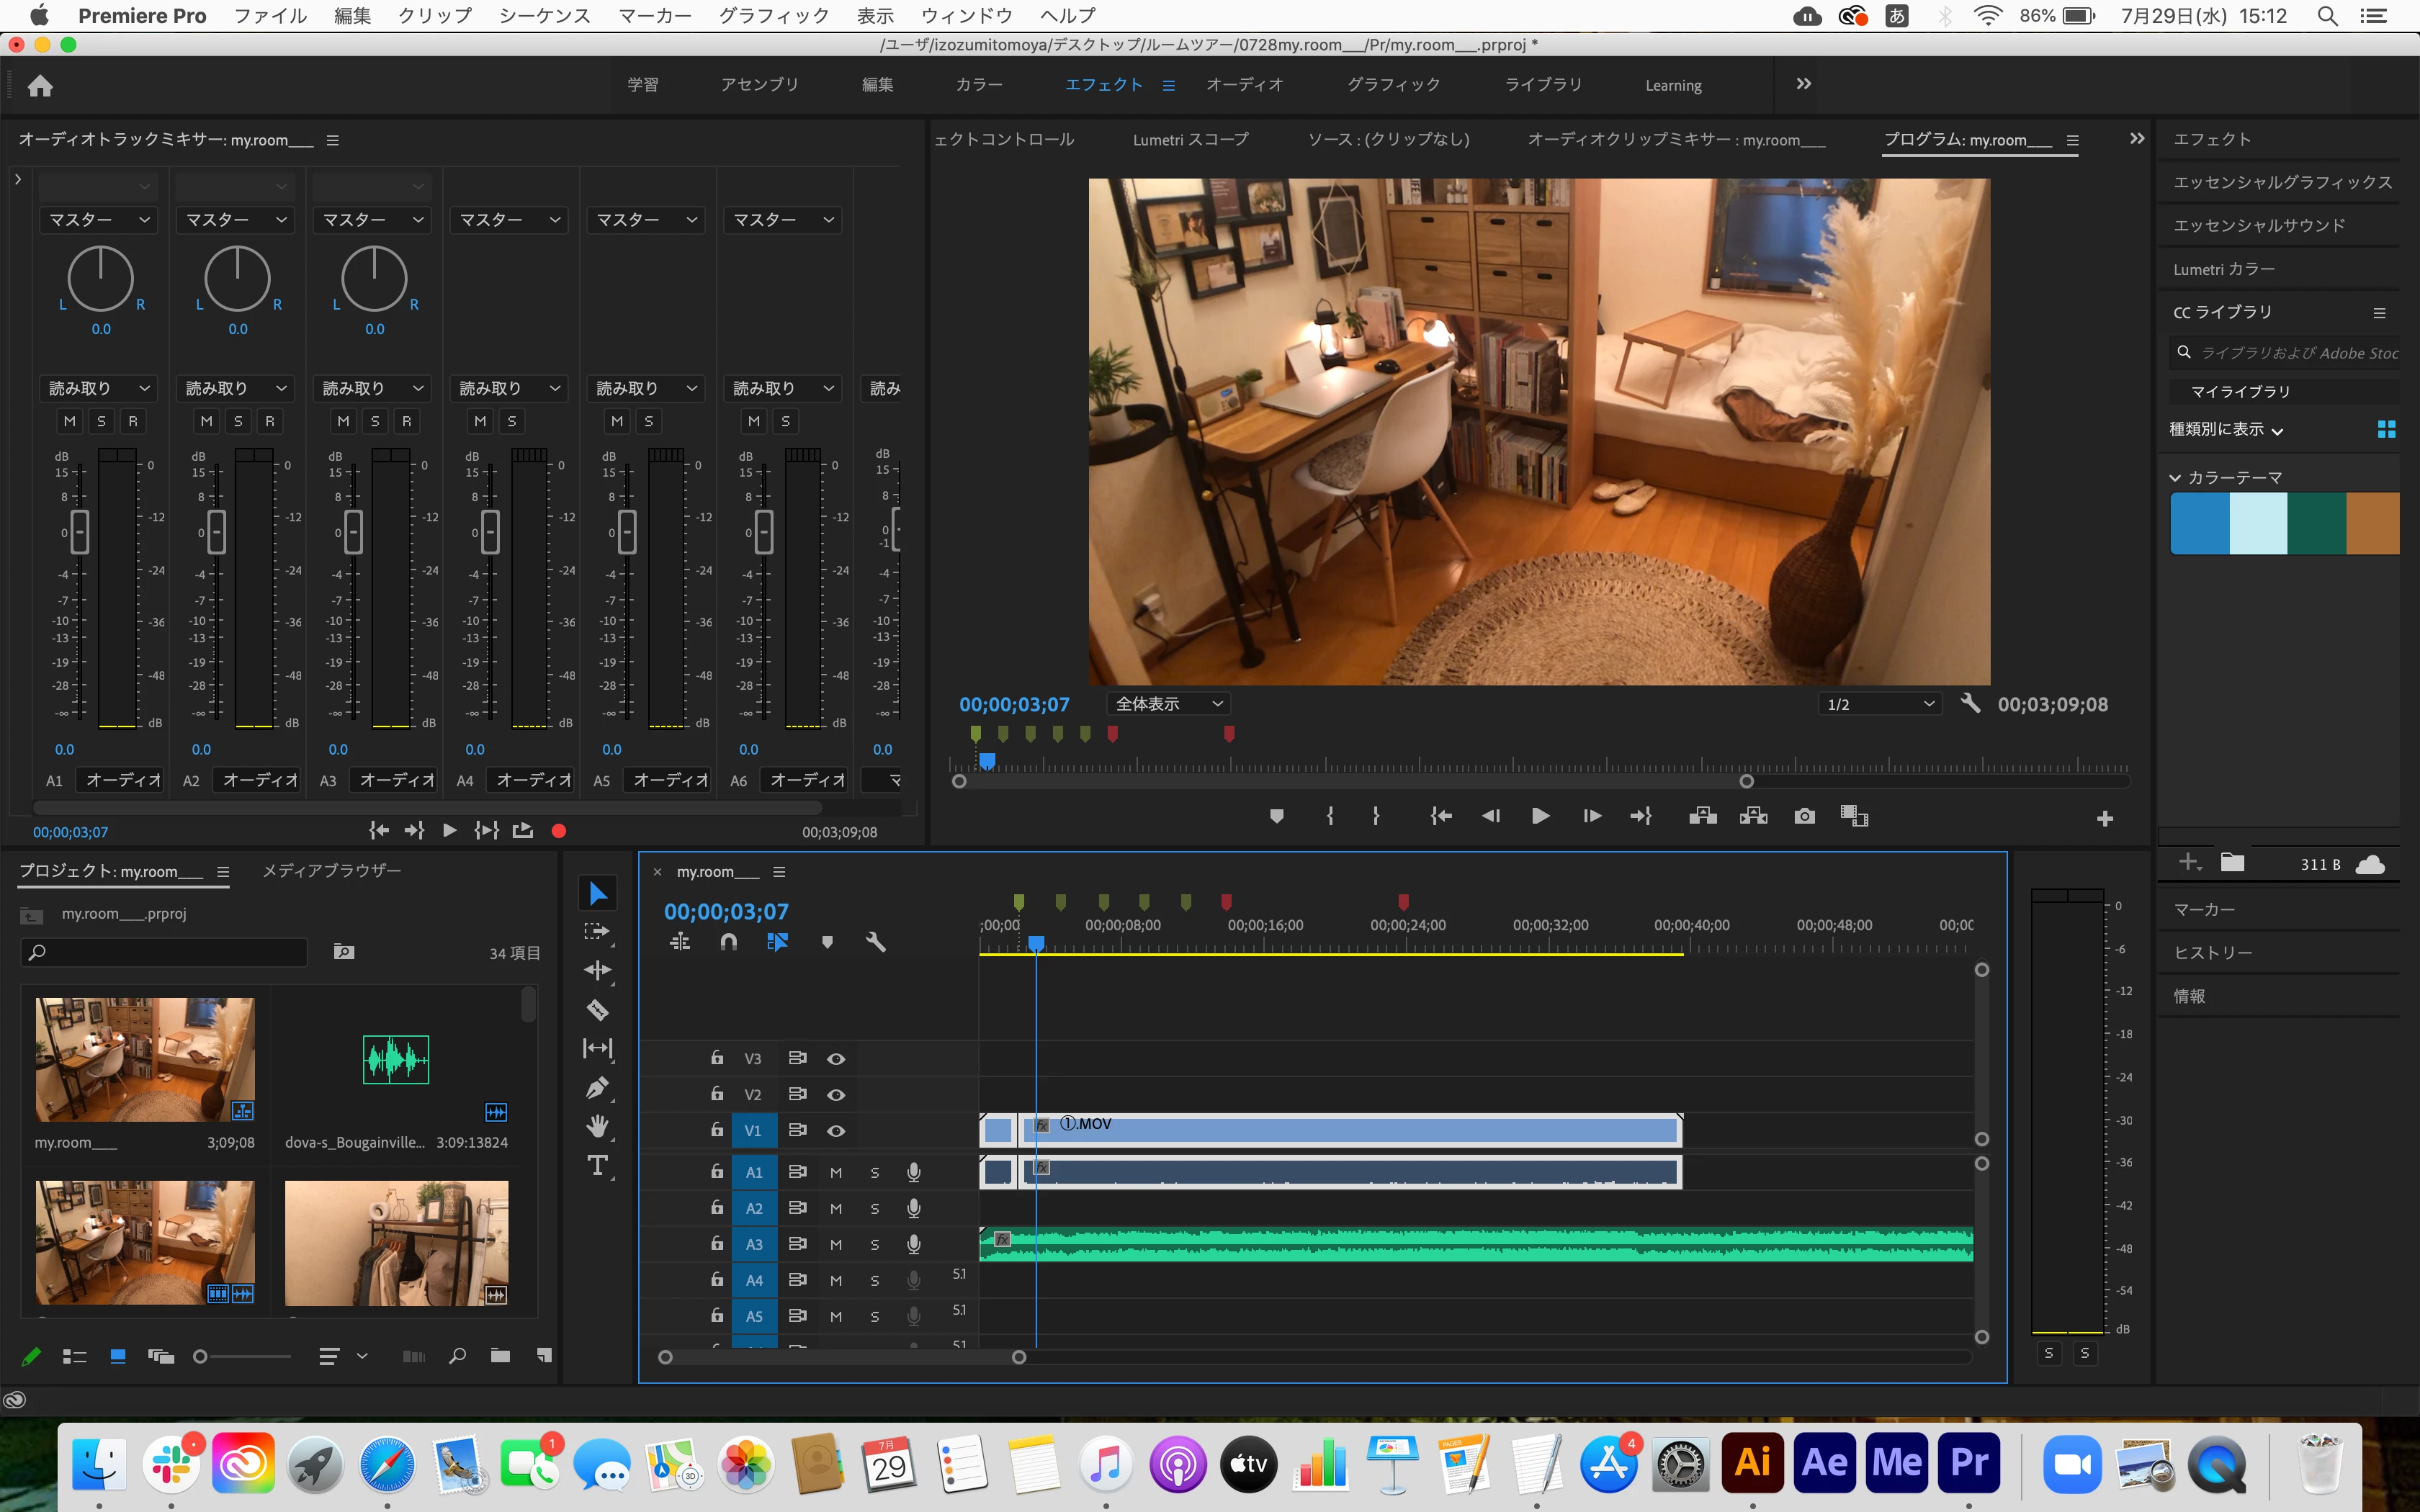Open the Lumetri カラー panel
This screenshot has height=1512, width=2420.
point(2223,269)
